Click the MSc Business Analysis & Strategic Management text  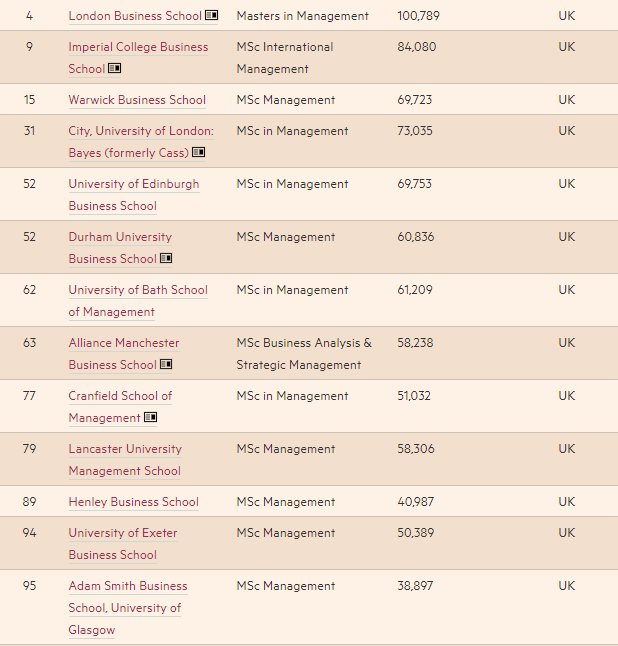click(303, 354)
